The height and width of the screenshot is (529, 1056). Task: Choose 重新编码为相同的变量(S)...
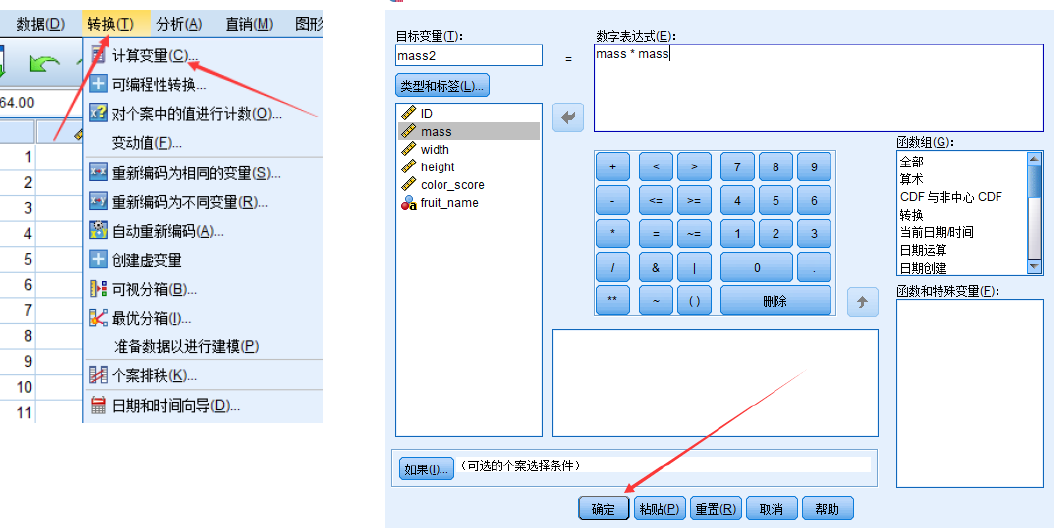(196, 173)
